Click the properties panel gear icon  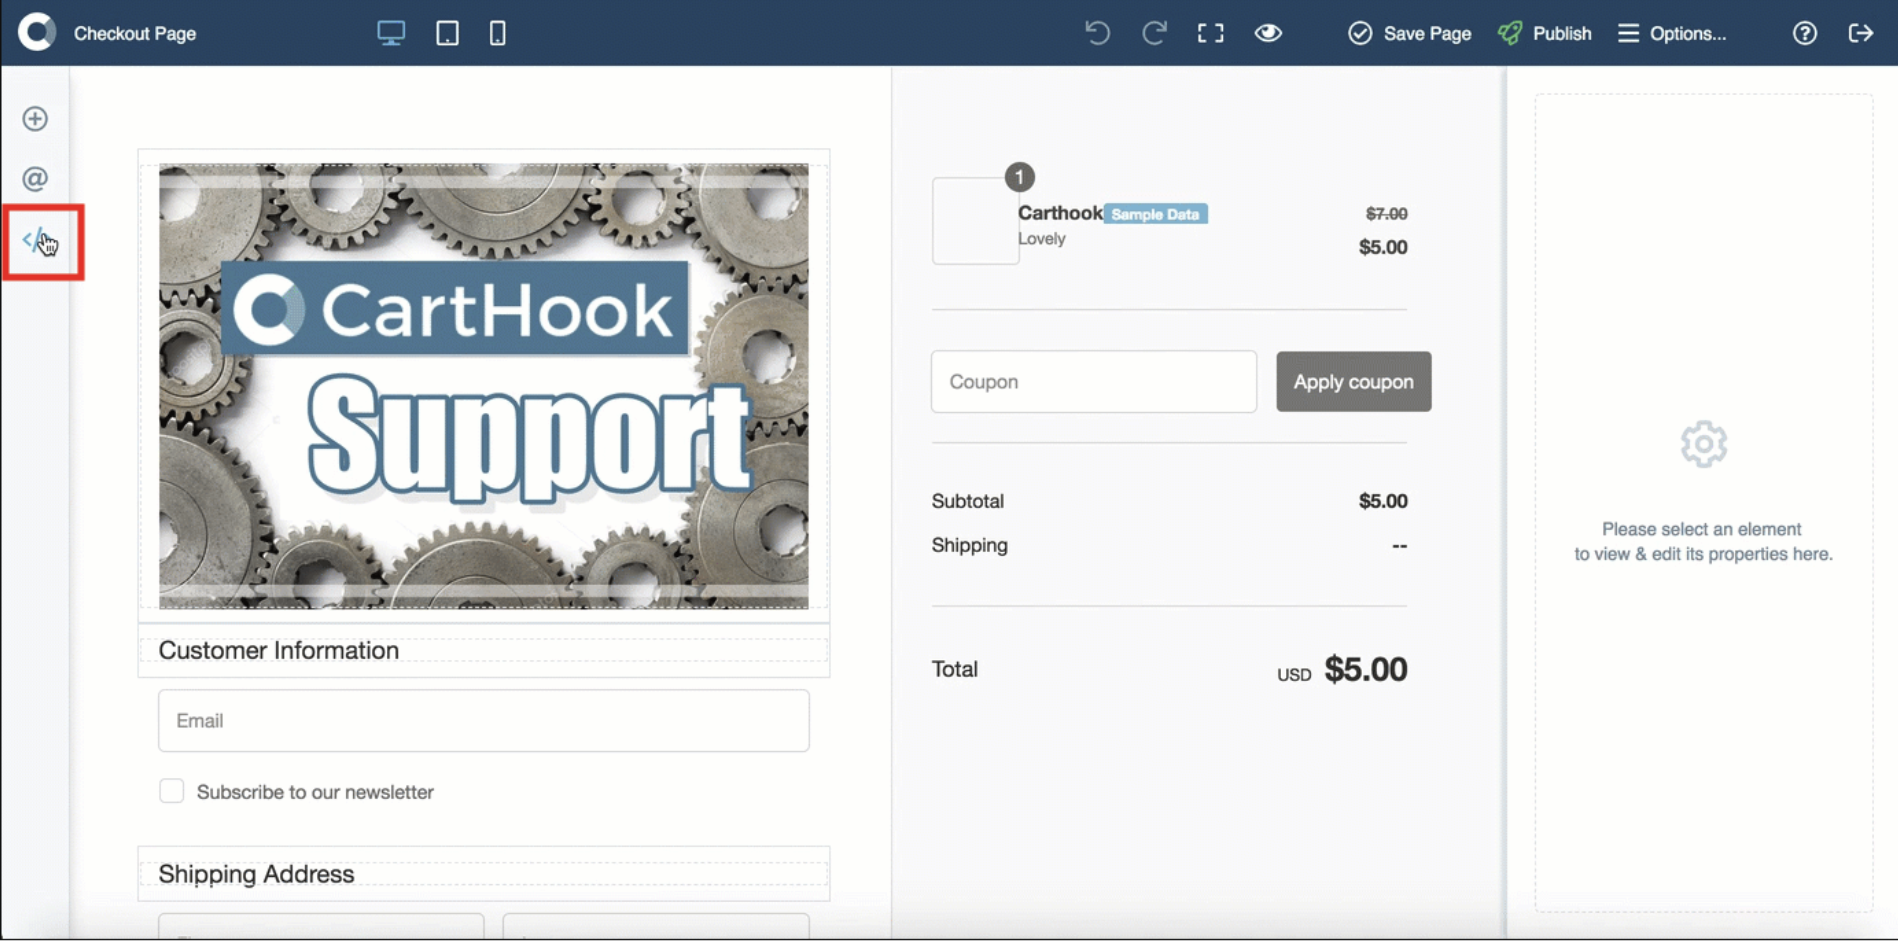(1704, 444)
